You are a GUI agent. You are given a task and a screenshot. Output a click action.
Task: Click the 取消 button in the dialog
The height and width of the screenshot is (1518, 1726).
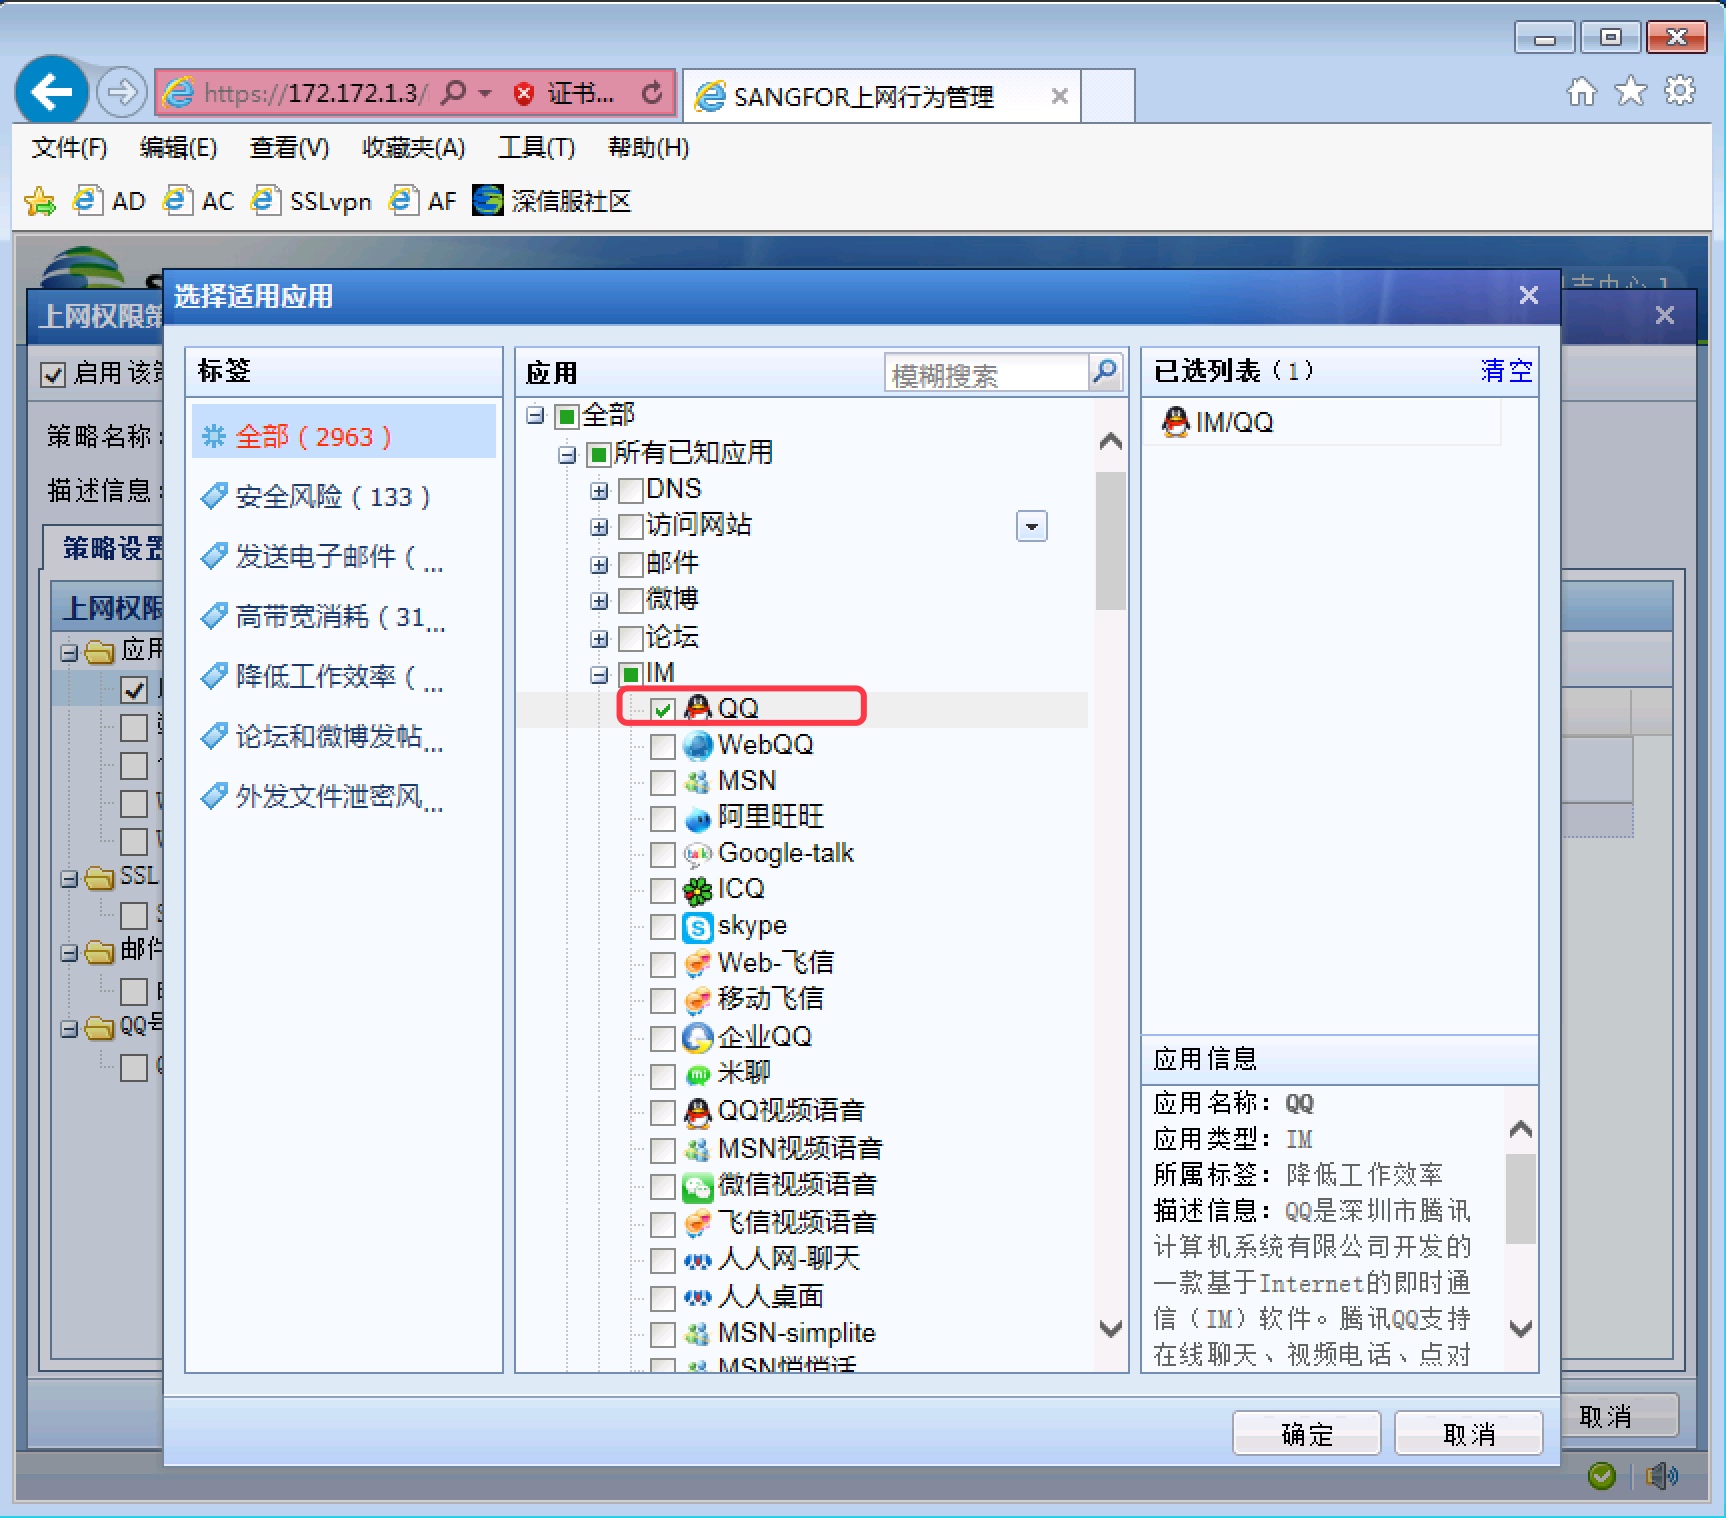[x=1469, y=1434]
